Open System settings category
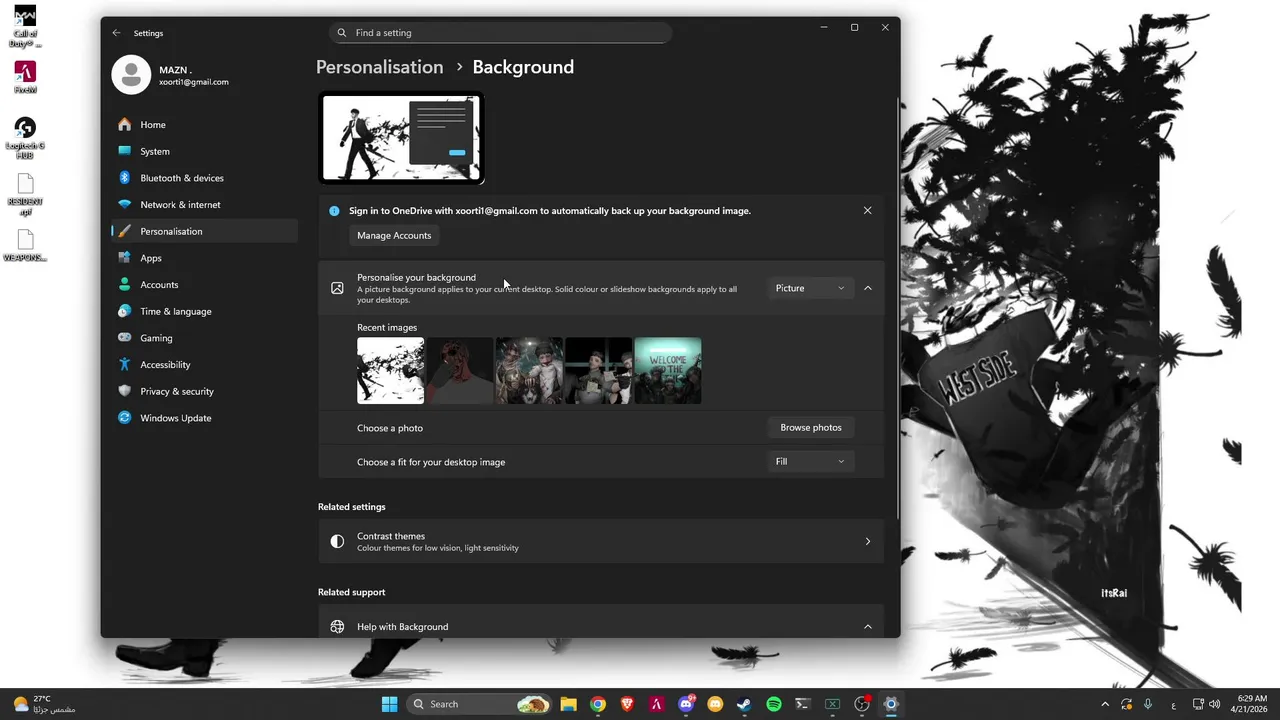 tap(204, 151)
